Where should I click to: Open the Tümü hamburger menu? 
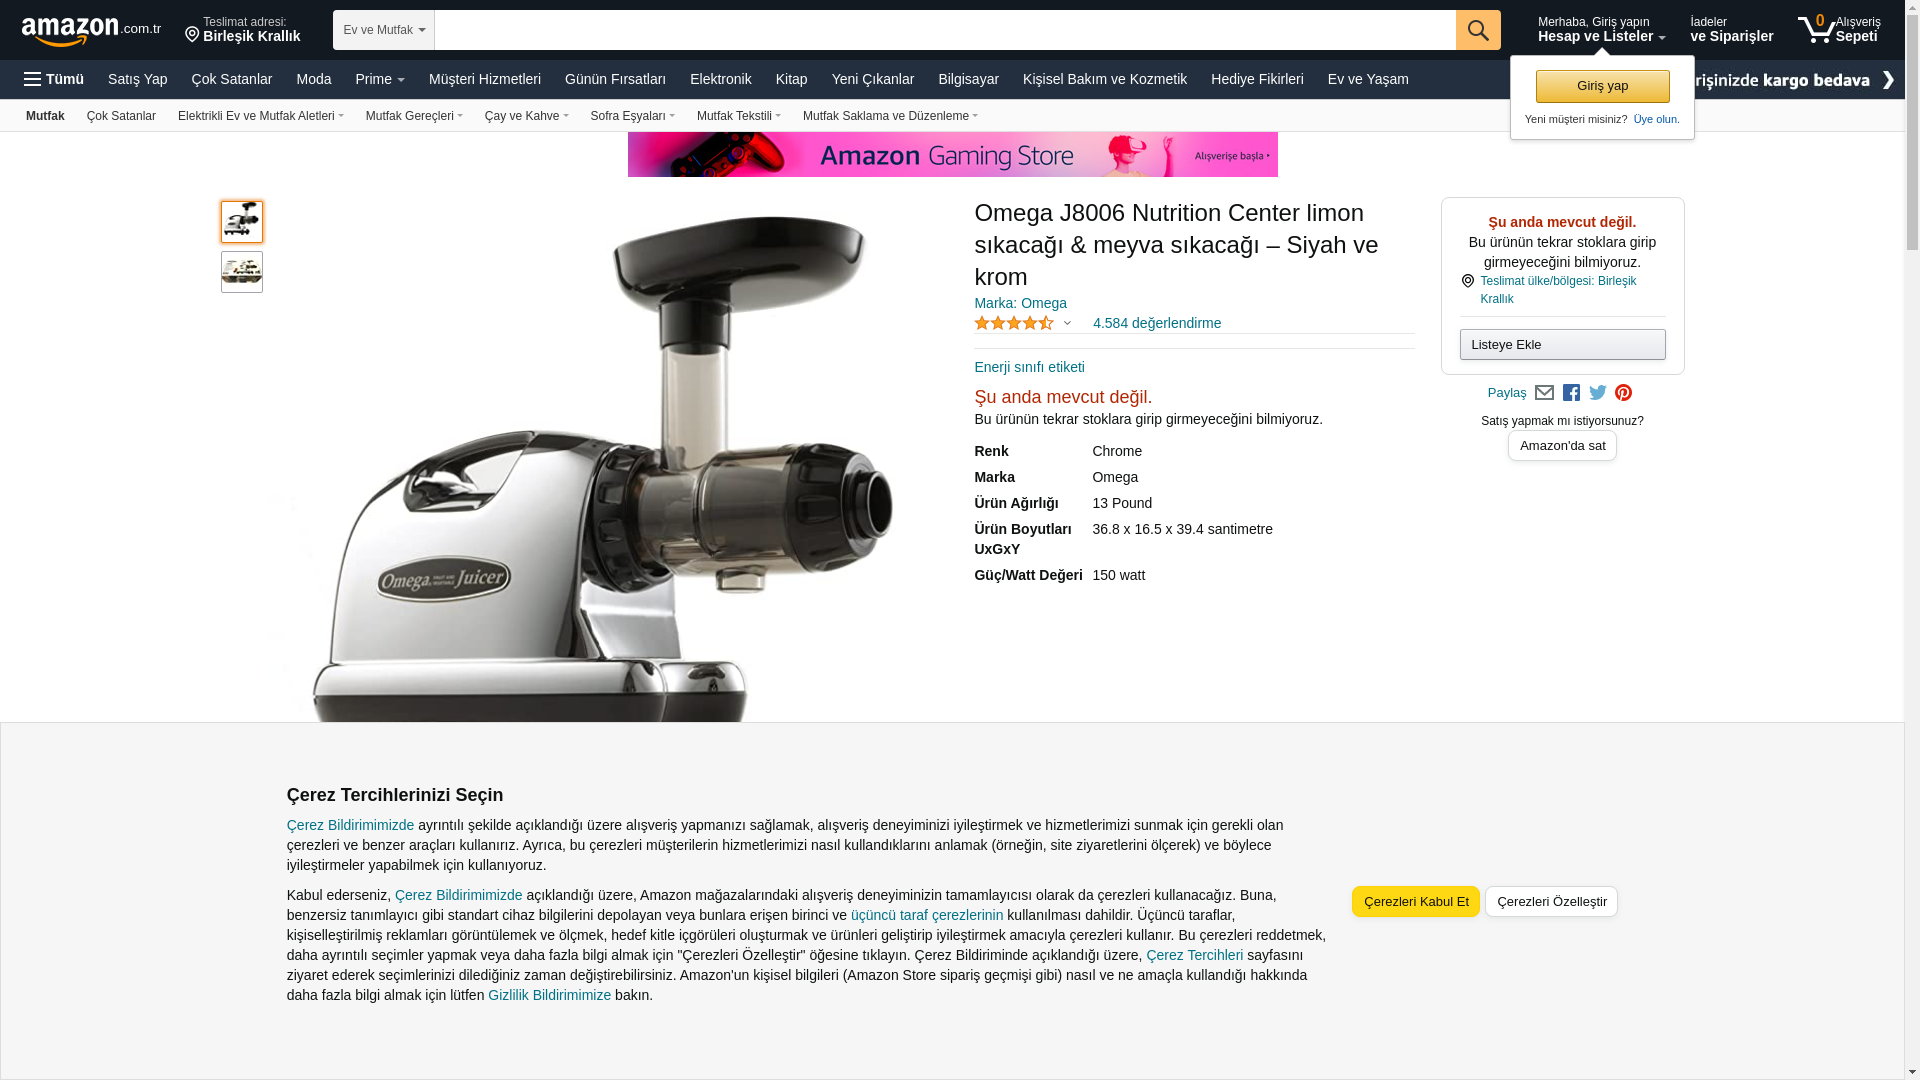point(54,79)
